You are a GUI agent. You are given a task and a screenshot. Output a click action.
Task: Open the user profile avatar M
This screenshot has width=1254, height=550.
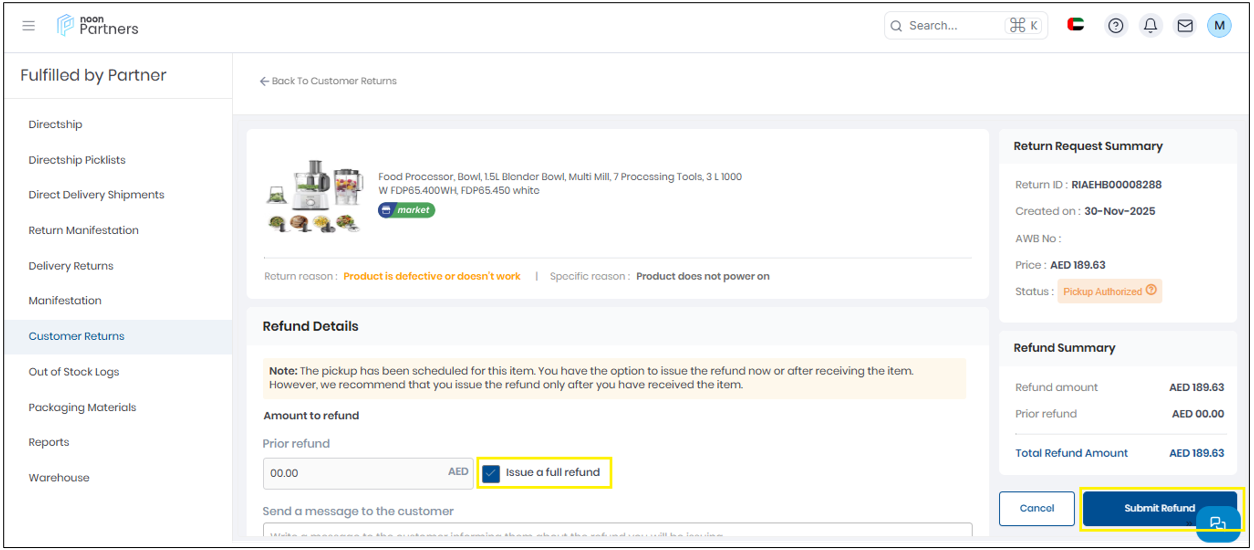point(1219,26)
